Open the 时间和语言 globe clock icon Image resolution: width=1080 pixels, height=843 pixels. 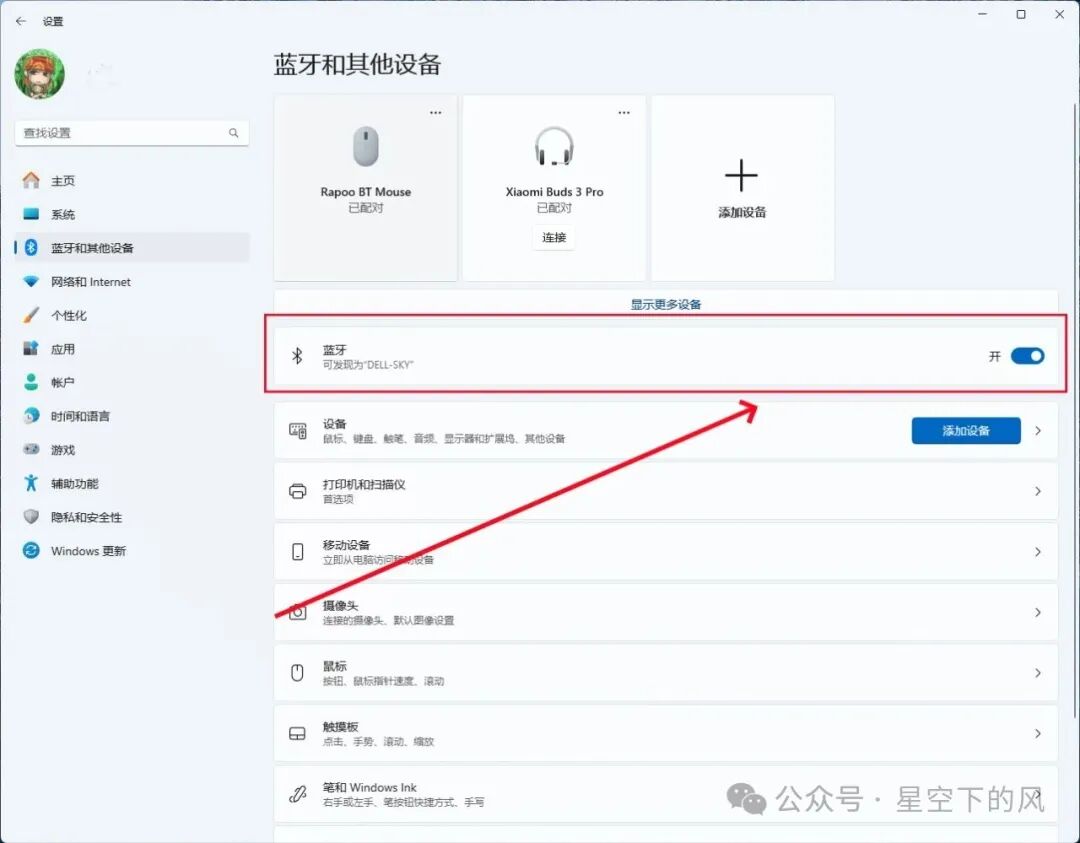point(31,416)
